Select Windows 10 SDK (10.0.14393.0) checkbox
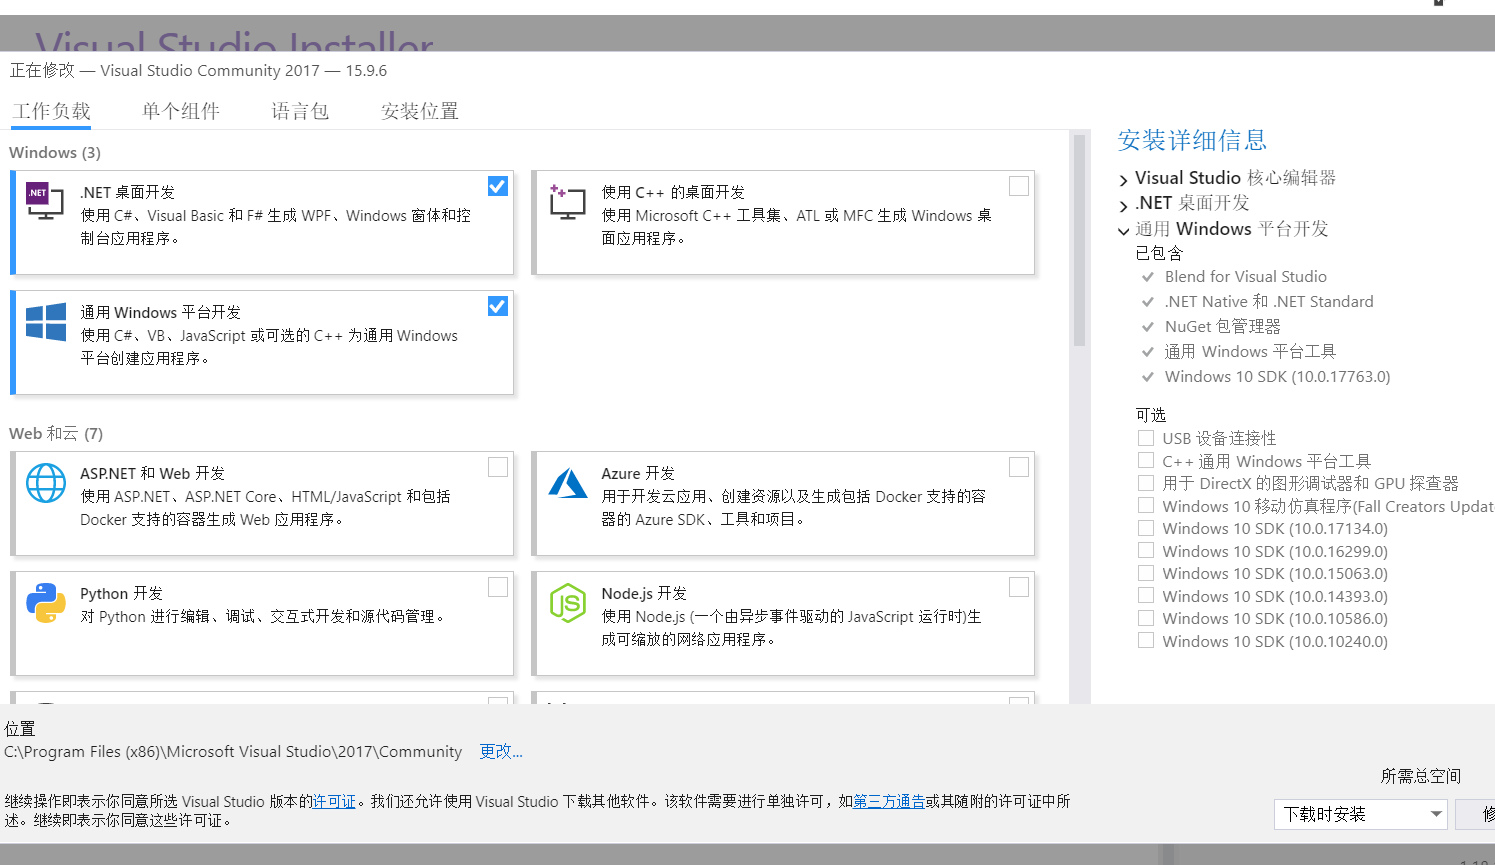1495x865 pixels. [1146, 595]
